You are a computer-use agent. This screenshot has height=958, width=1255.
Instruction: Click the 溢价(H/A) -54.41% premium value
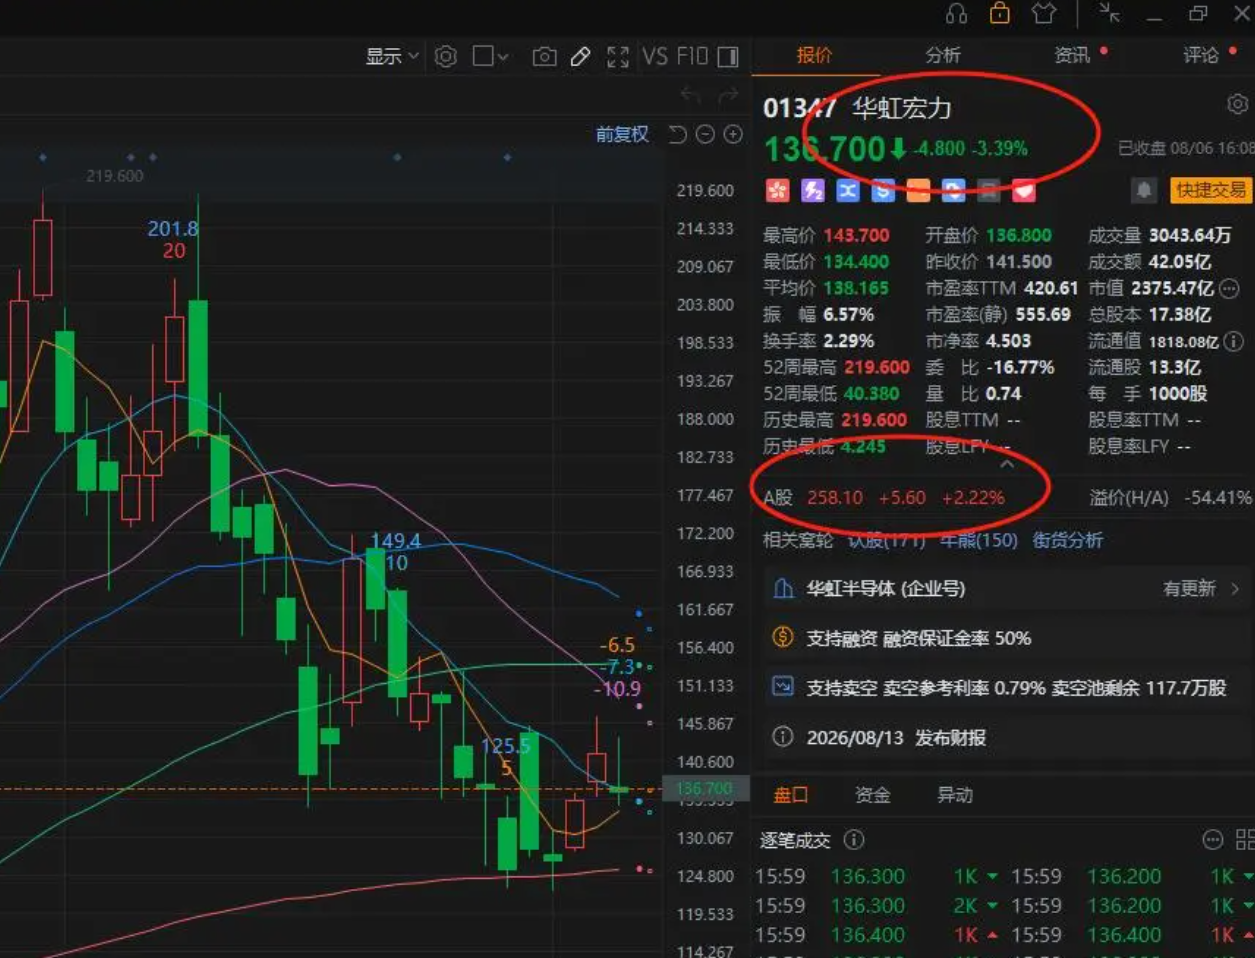tap(1217, 497)
